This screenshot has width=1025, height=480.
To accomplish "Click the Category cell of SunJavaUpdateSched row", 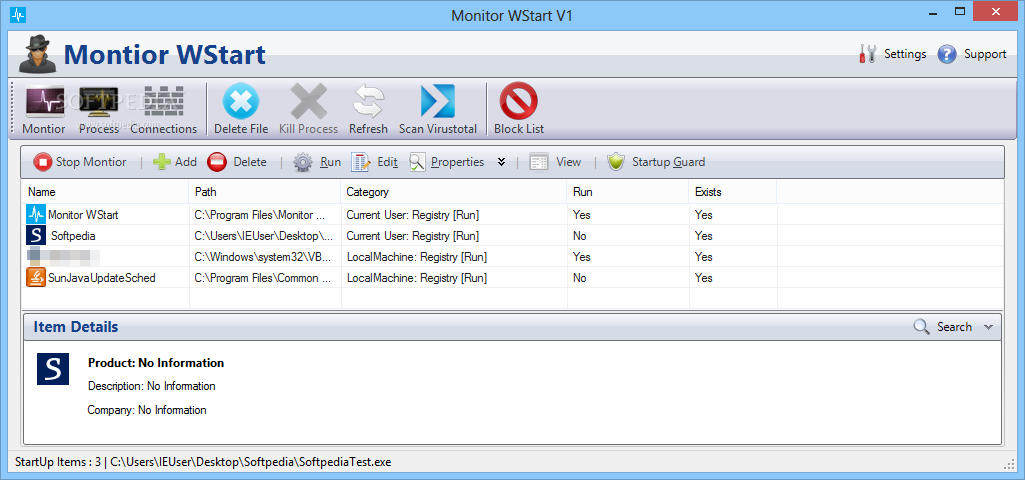I will 416,278.
